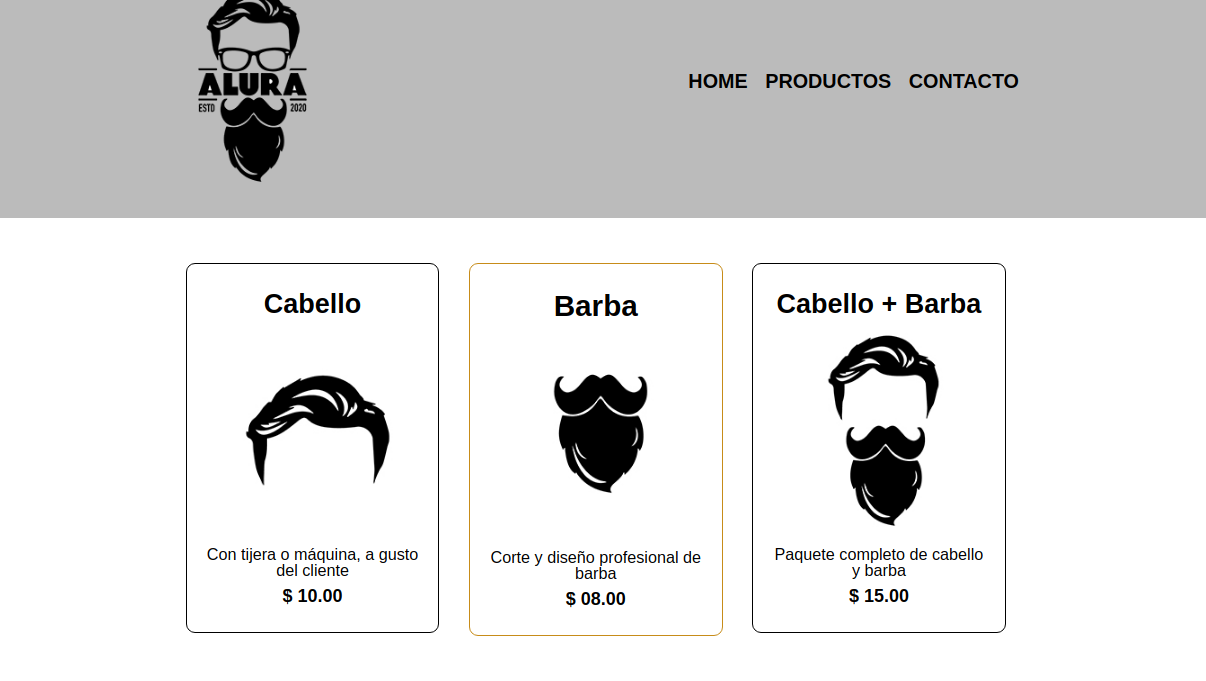This screenshot has width=1206, height=681.
Task: Click the beard icon in the Barba card
Action: click(600, 433)
